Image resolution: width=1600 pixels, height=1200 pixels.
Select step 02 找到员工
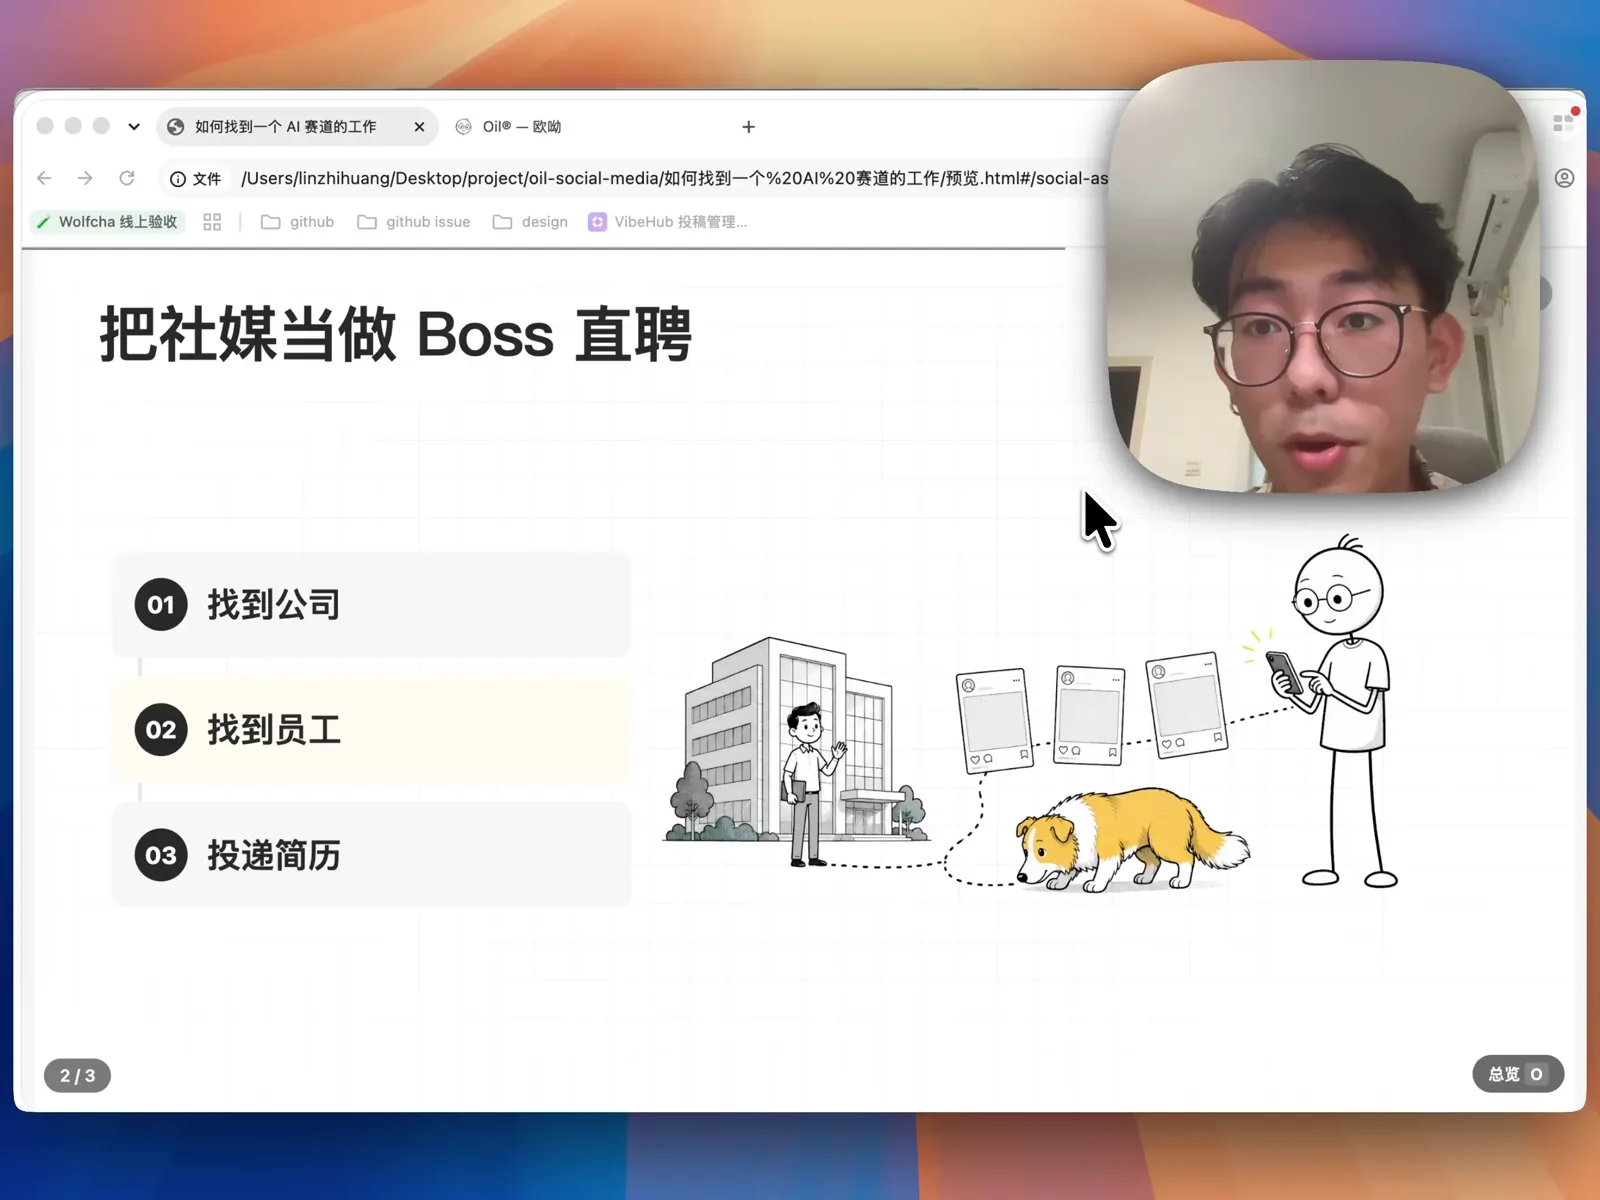pos(372,730)
